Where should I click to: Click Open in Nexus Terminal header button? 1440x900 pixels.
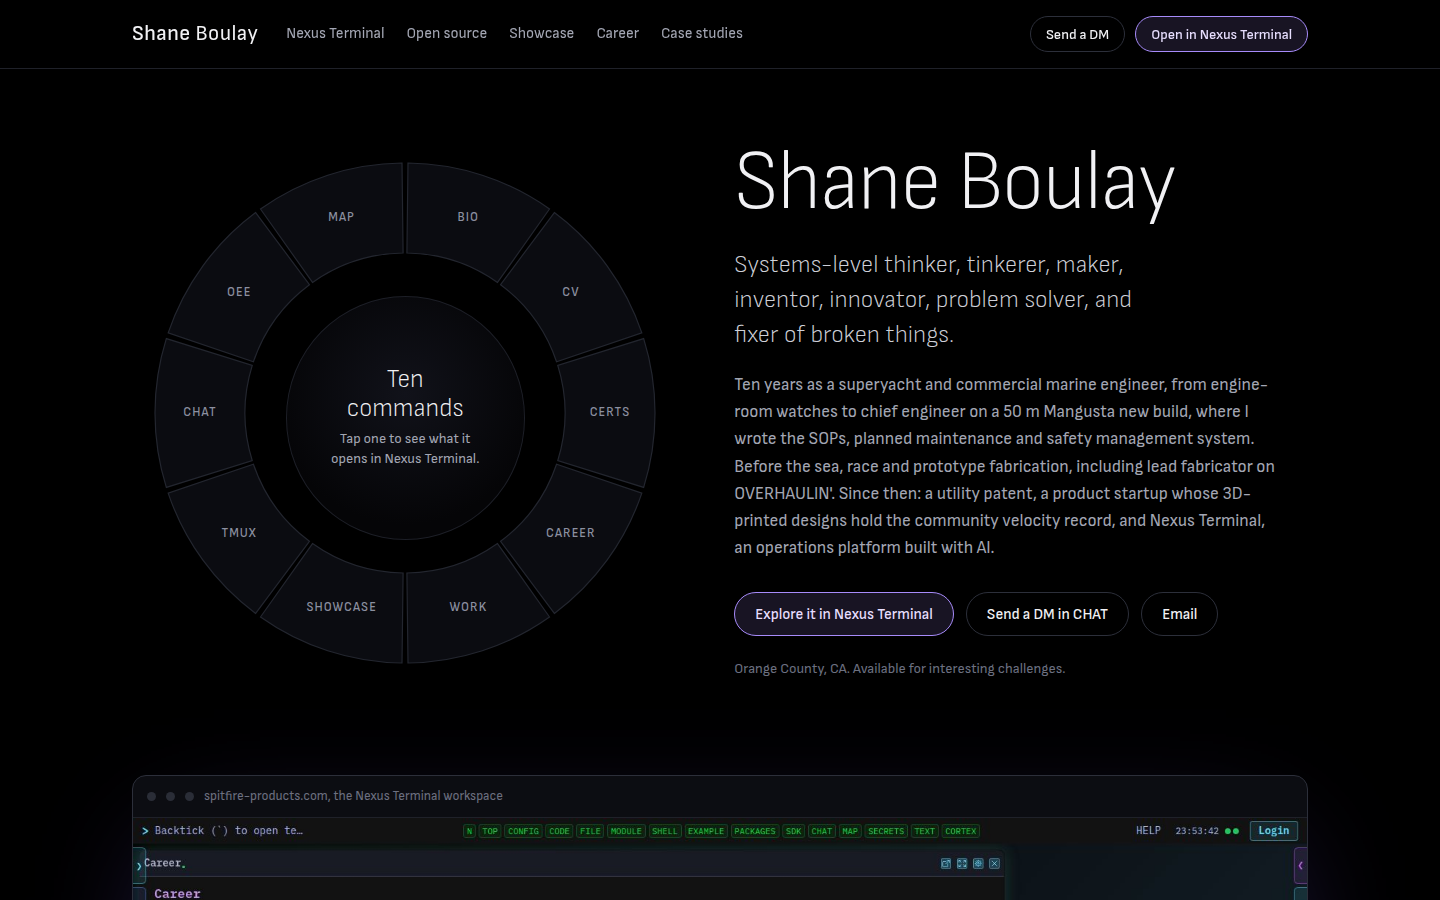(1221, 34)
